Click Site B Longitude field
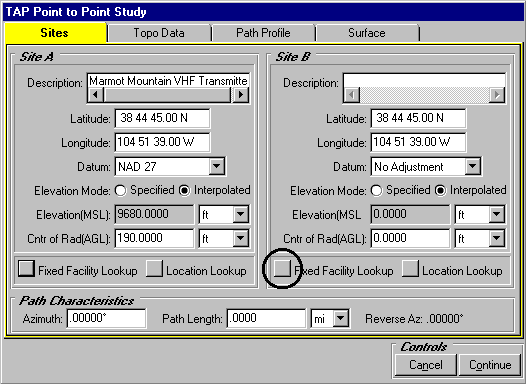 click(418, 142)
